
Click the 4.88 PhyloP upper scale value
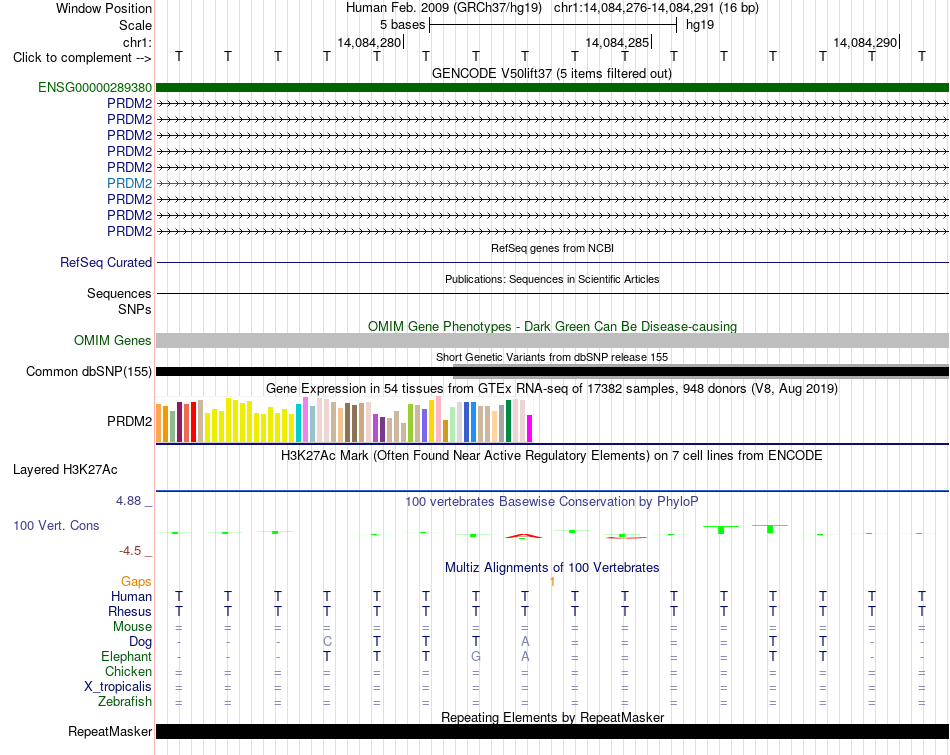(128, 501)
